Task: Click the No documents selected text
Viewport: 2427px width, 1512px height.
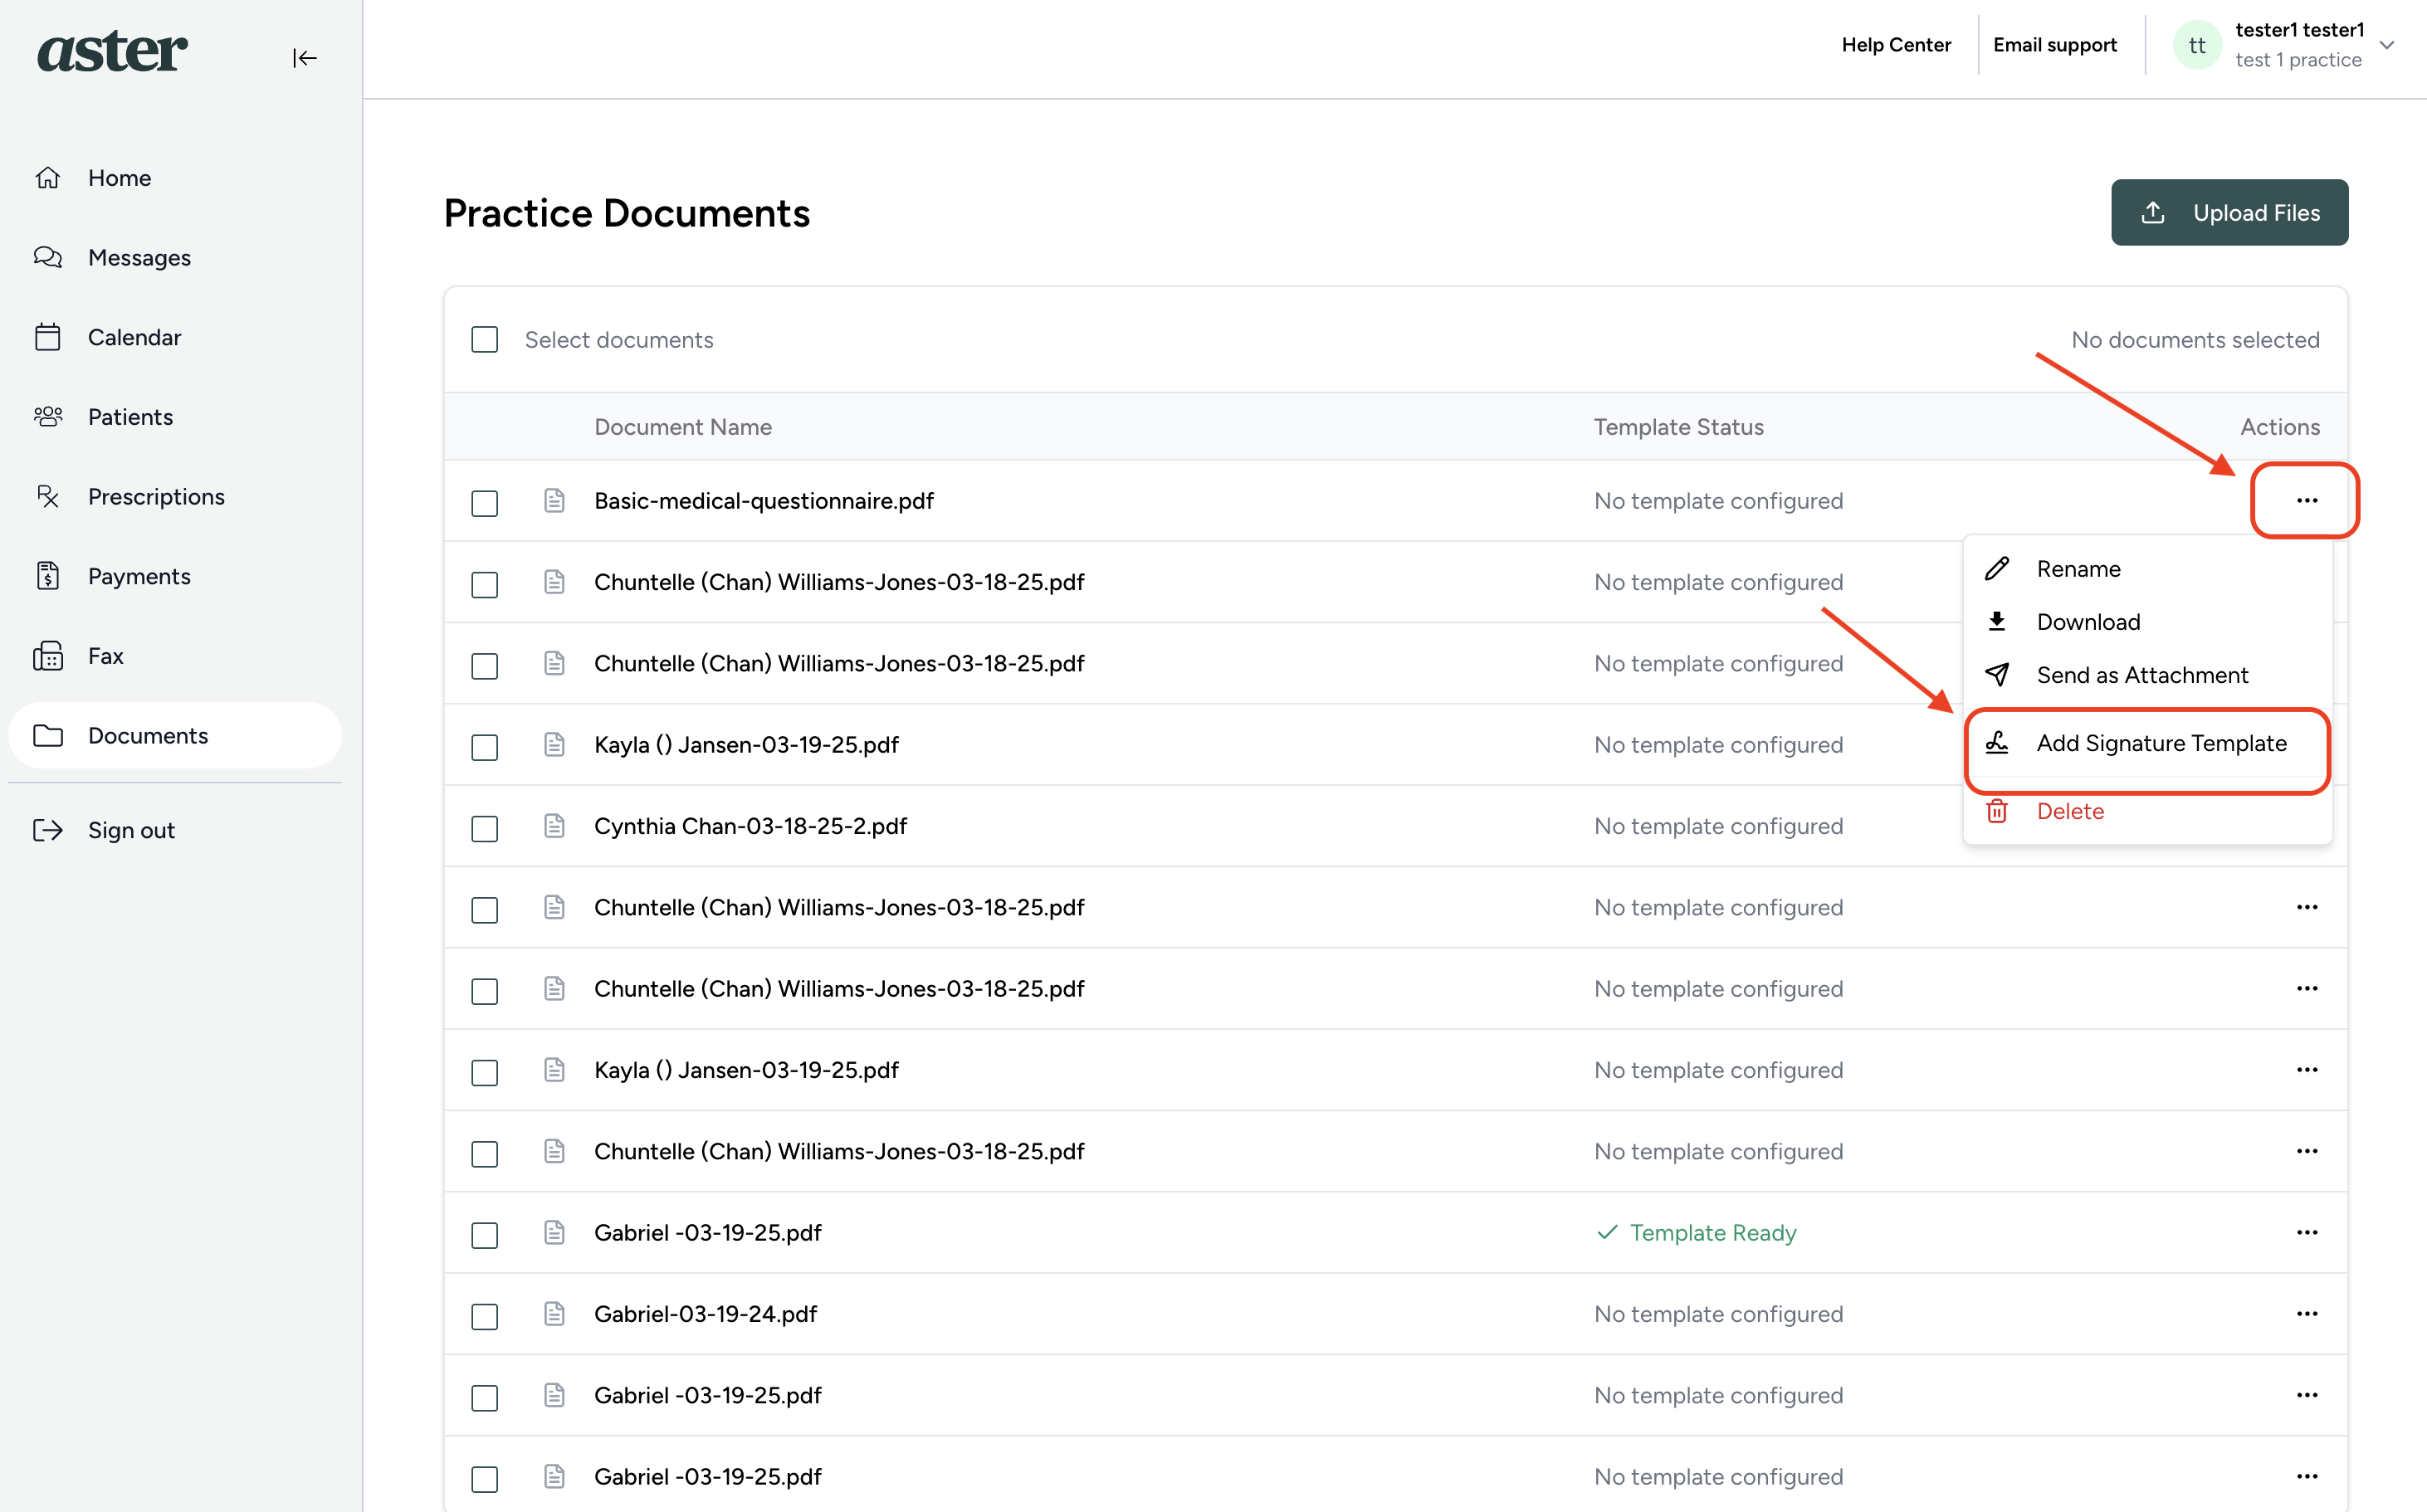Action: [2195, 340]
